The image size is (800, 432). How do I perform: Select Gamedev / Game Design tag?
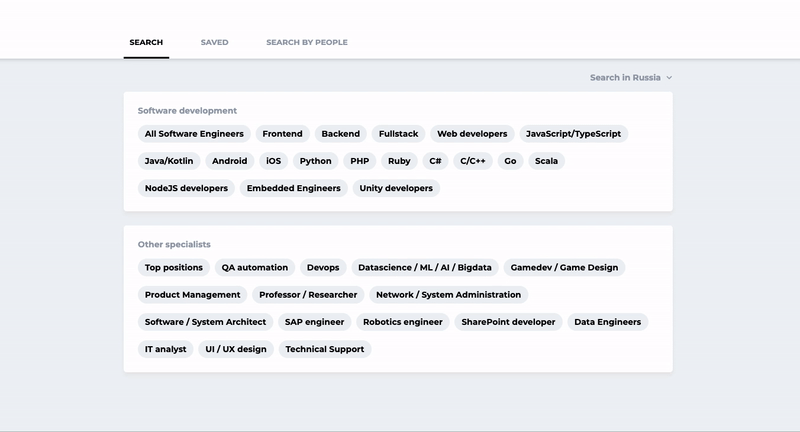[x=564, y=267]
